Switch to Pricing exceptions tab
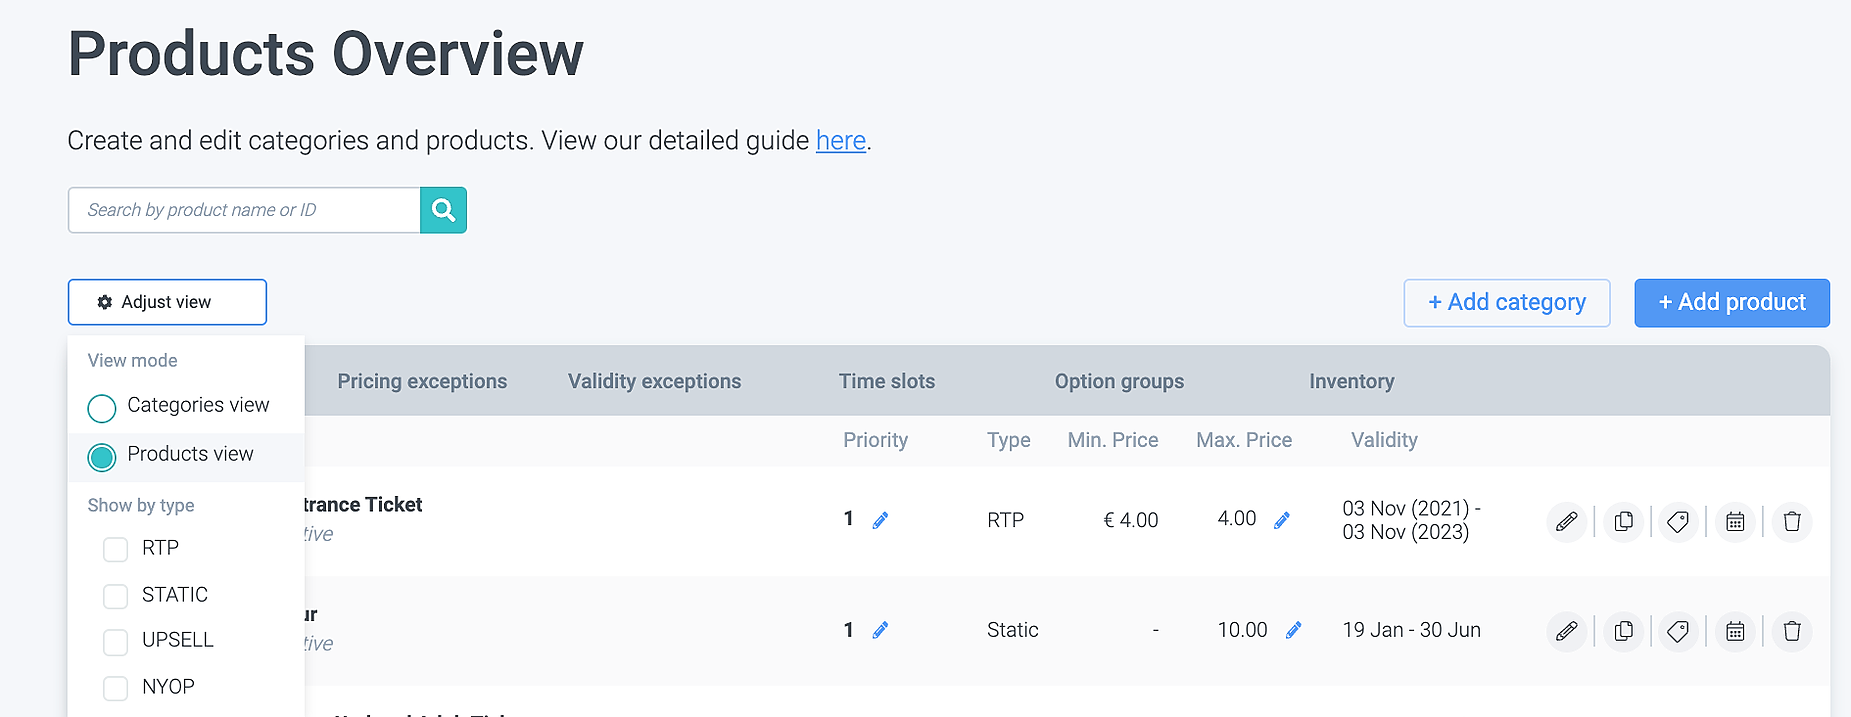 click(x=422, y=381)
